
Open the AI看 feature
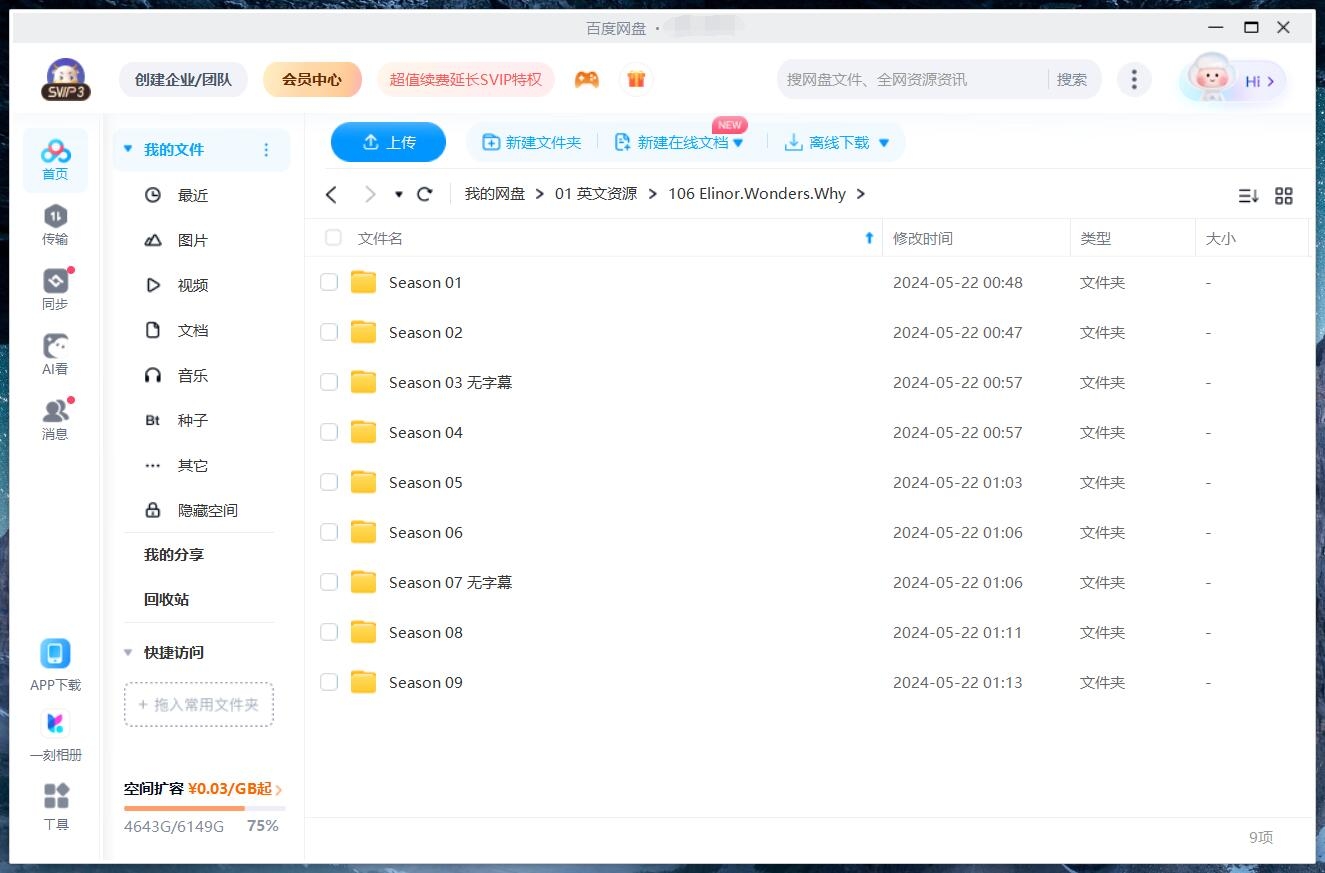tap(55, 352)
